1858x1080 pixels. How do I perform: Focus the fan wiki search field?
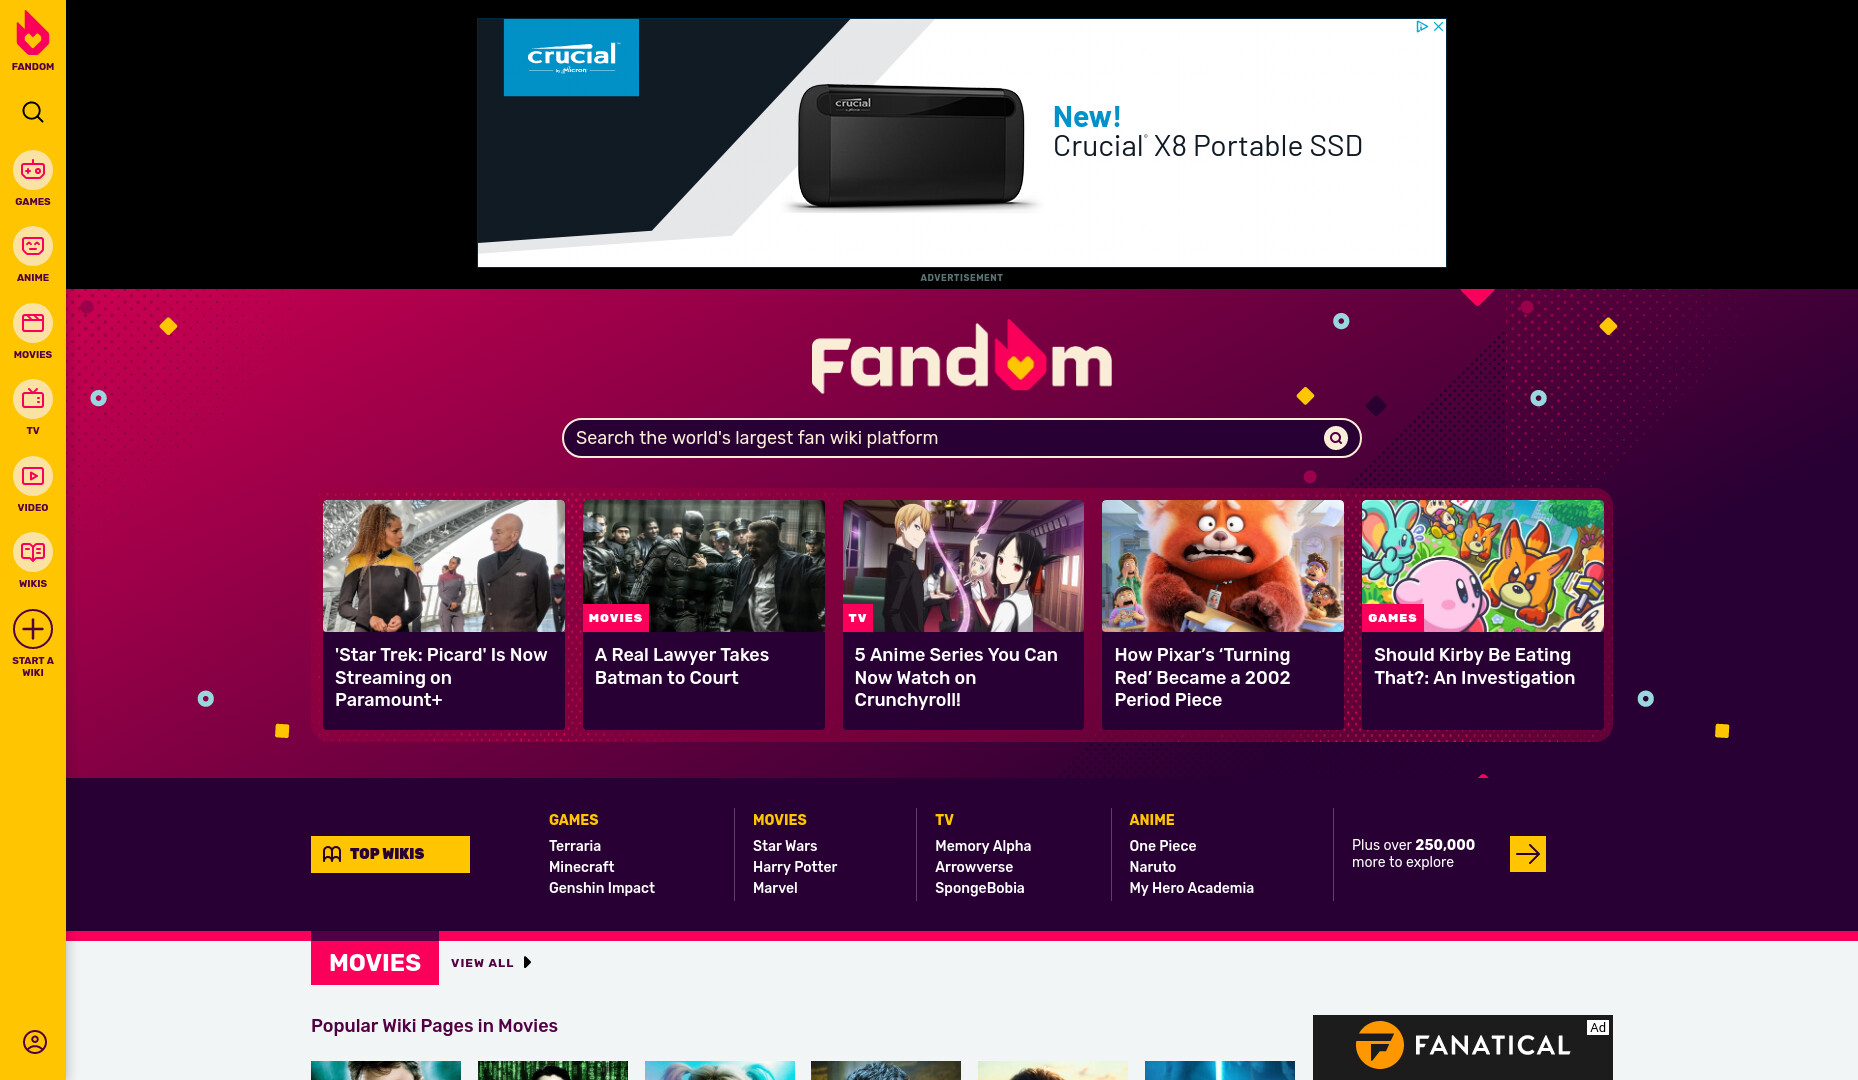(x=945, y=438)
